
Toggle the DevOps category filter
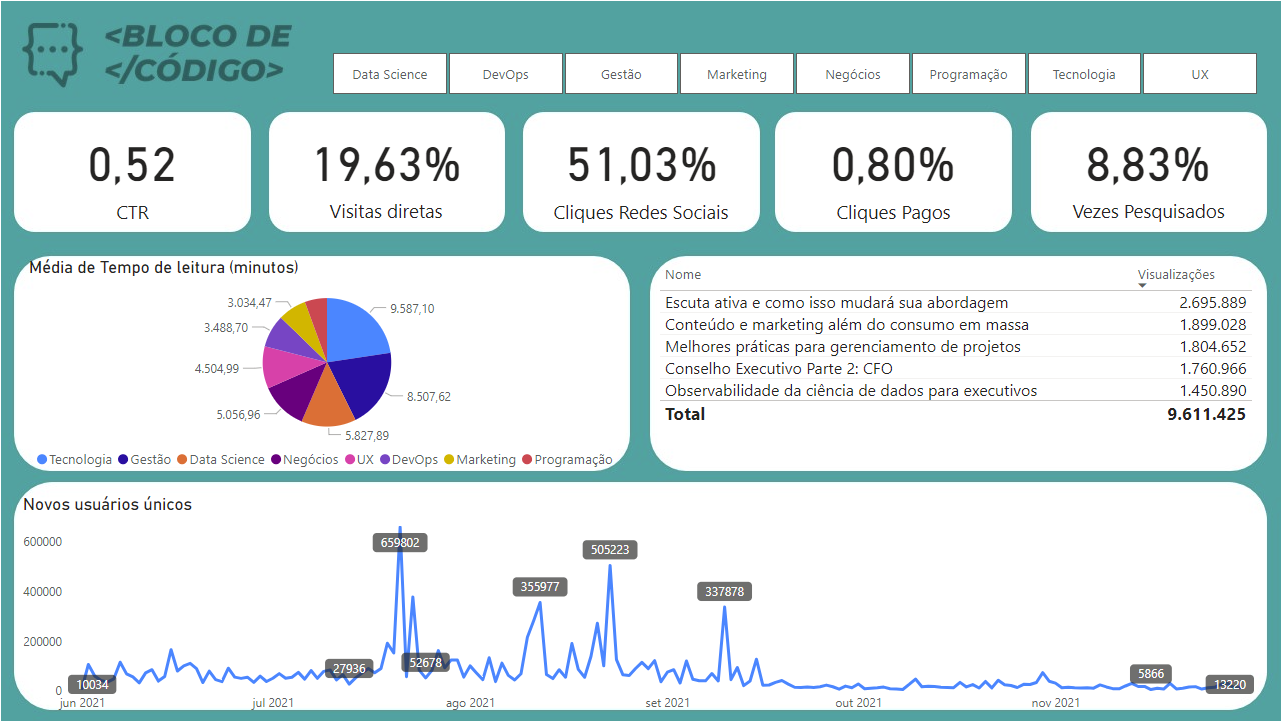[x=505, y=72]
